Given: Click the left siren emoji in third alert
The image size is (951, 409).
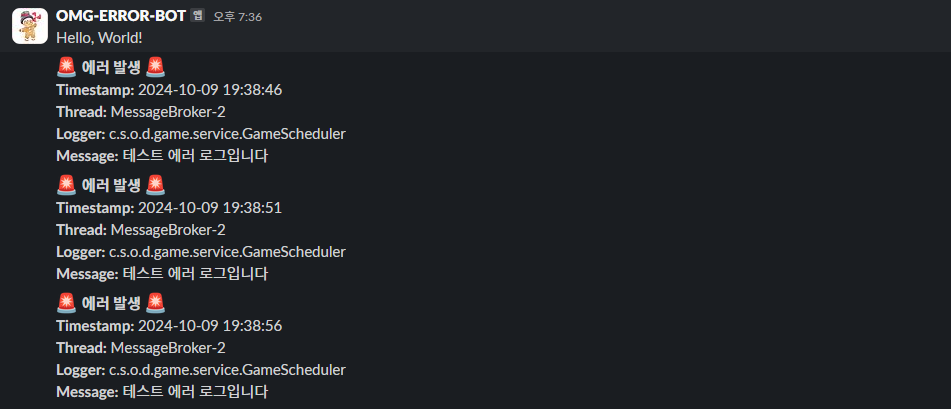Looking at the screenshot, I should tap(66, 303).
